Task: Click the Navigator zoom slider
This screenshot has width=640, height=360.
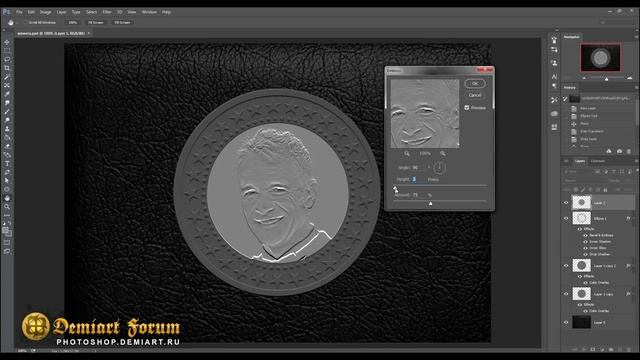Action: pyautogui.click(x=607, y=78)
